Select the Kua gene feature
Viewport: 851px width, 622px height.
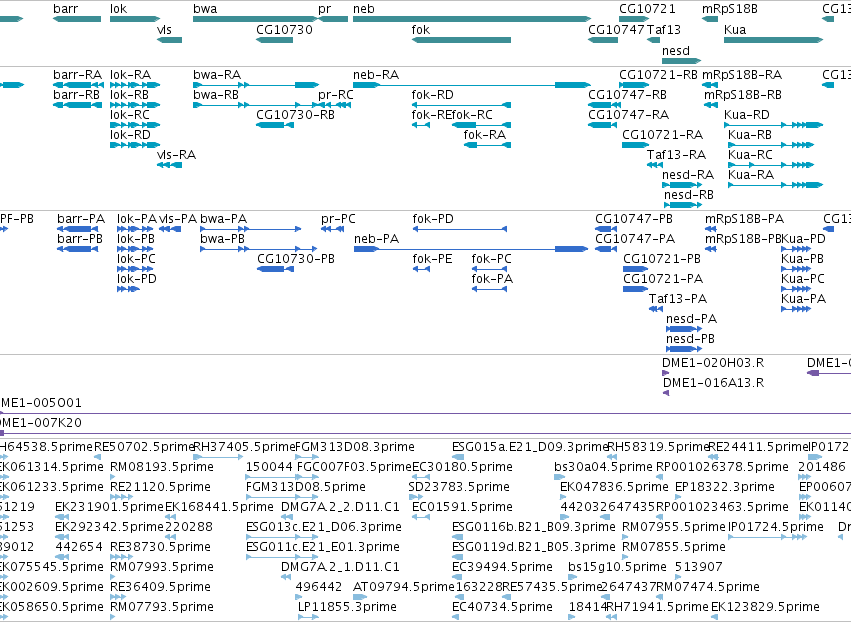tap(773, 40)
